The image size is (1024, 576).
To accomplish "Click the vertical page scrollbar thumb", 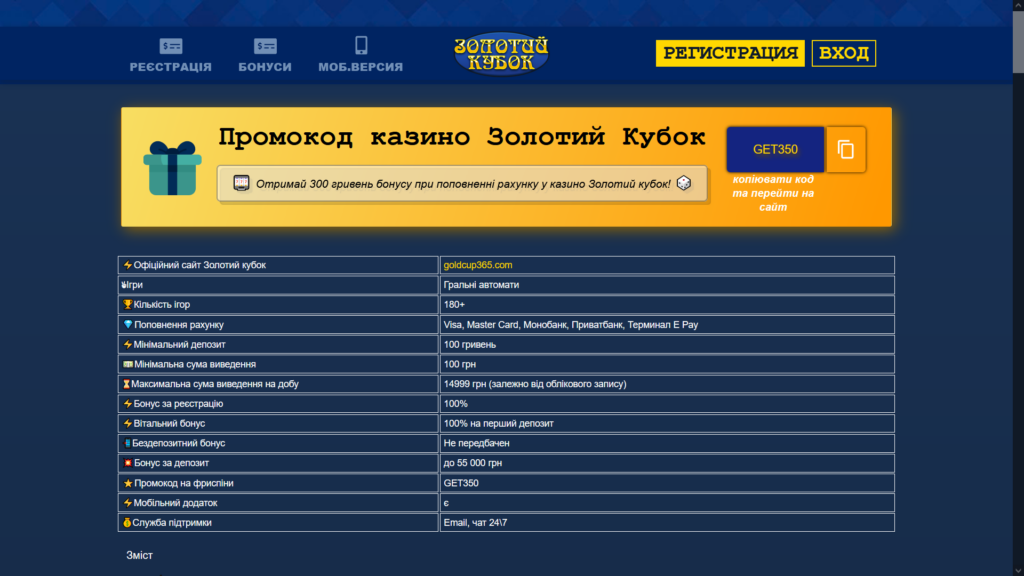I will [x=1018, y=42].
